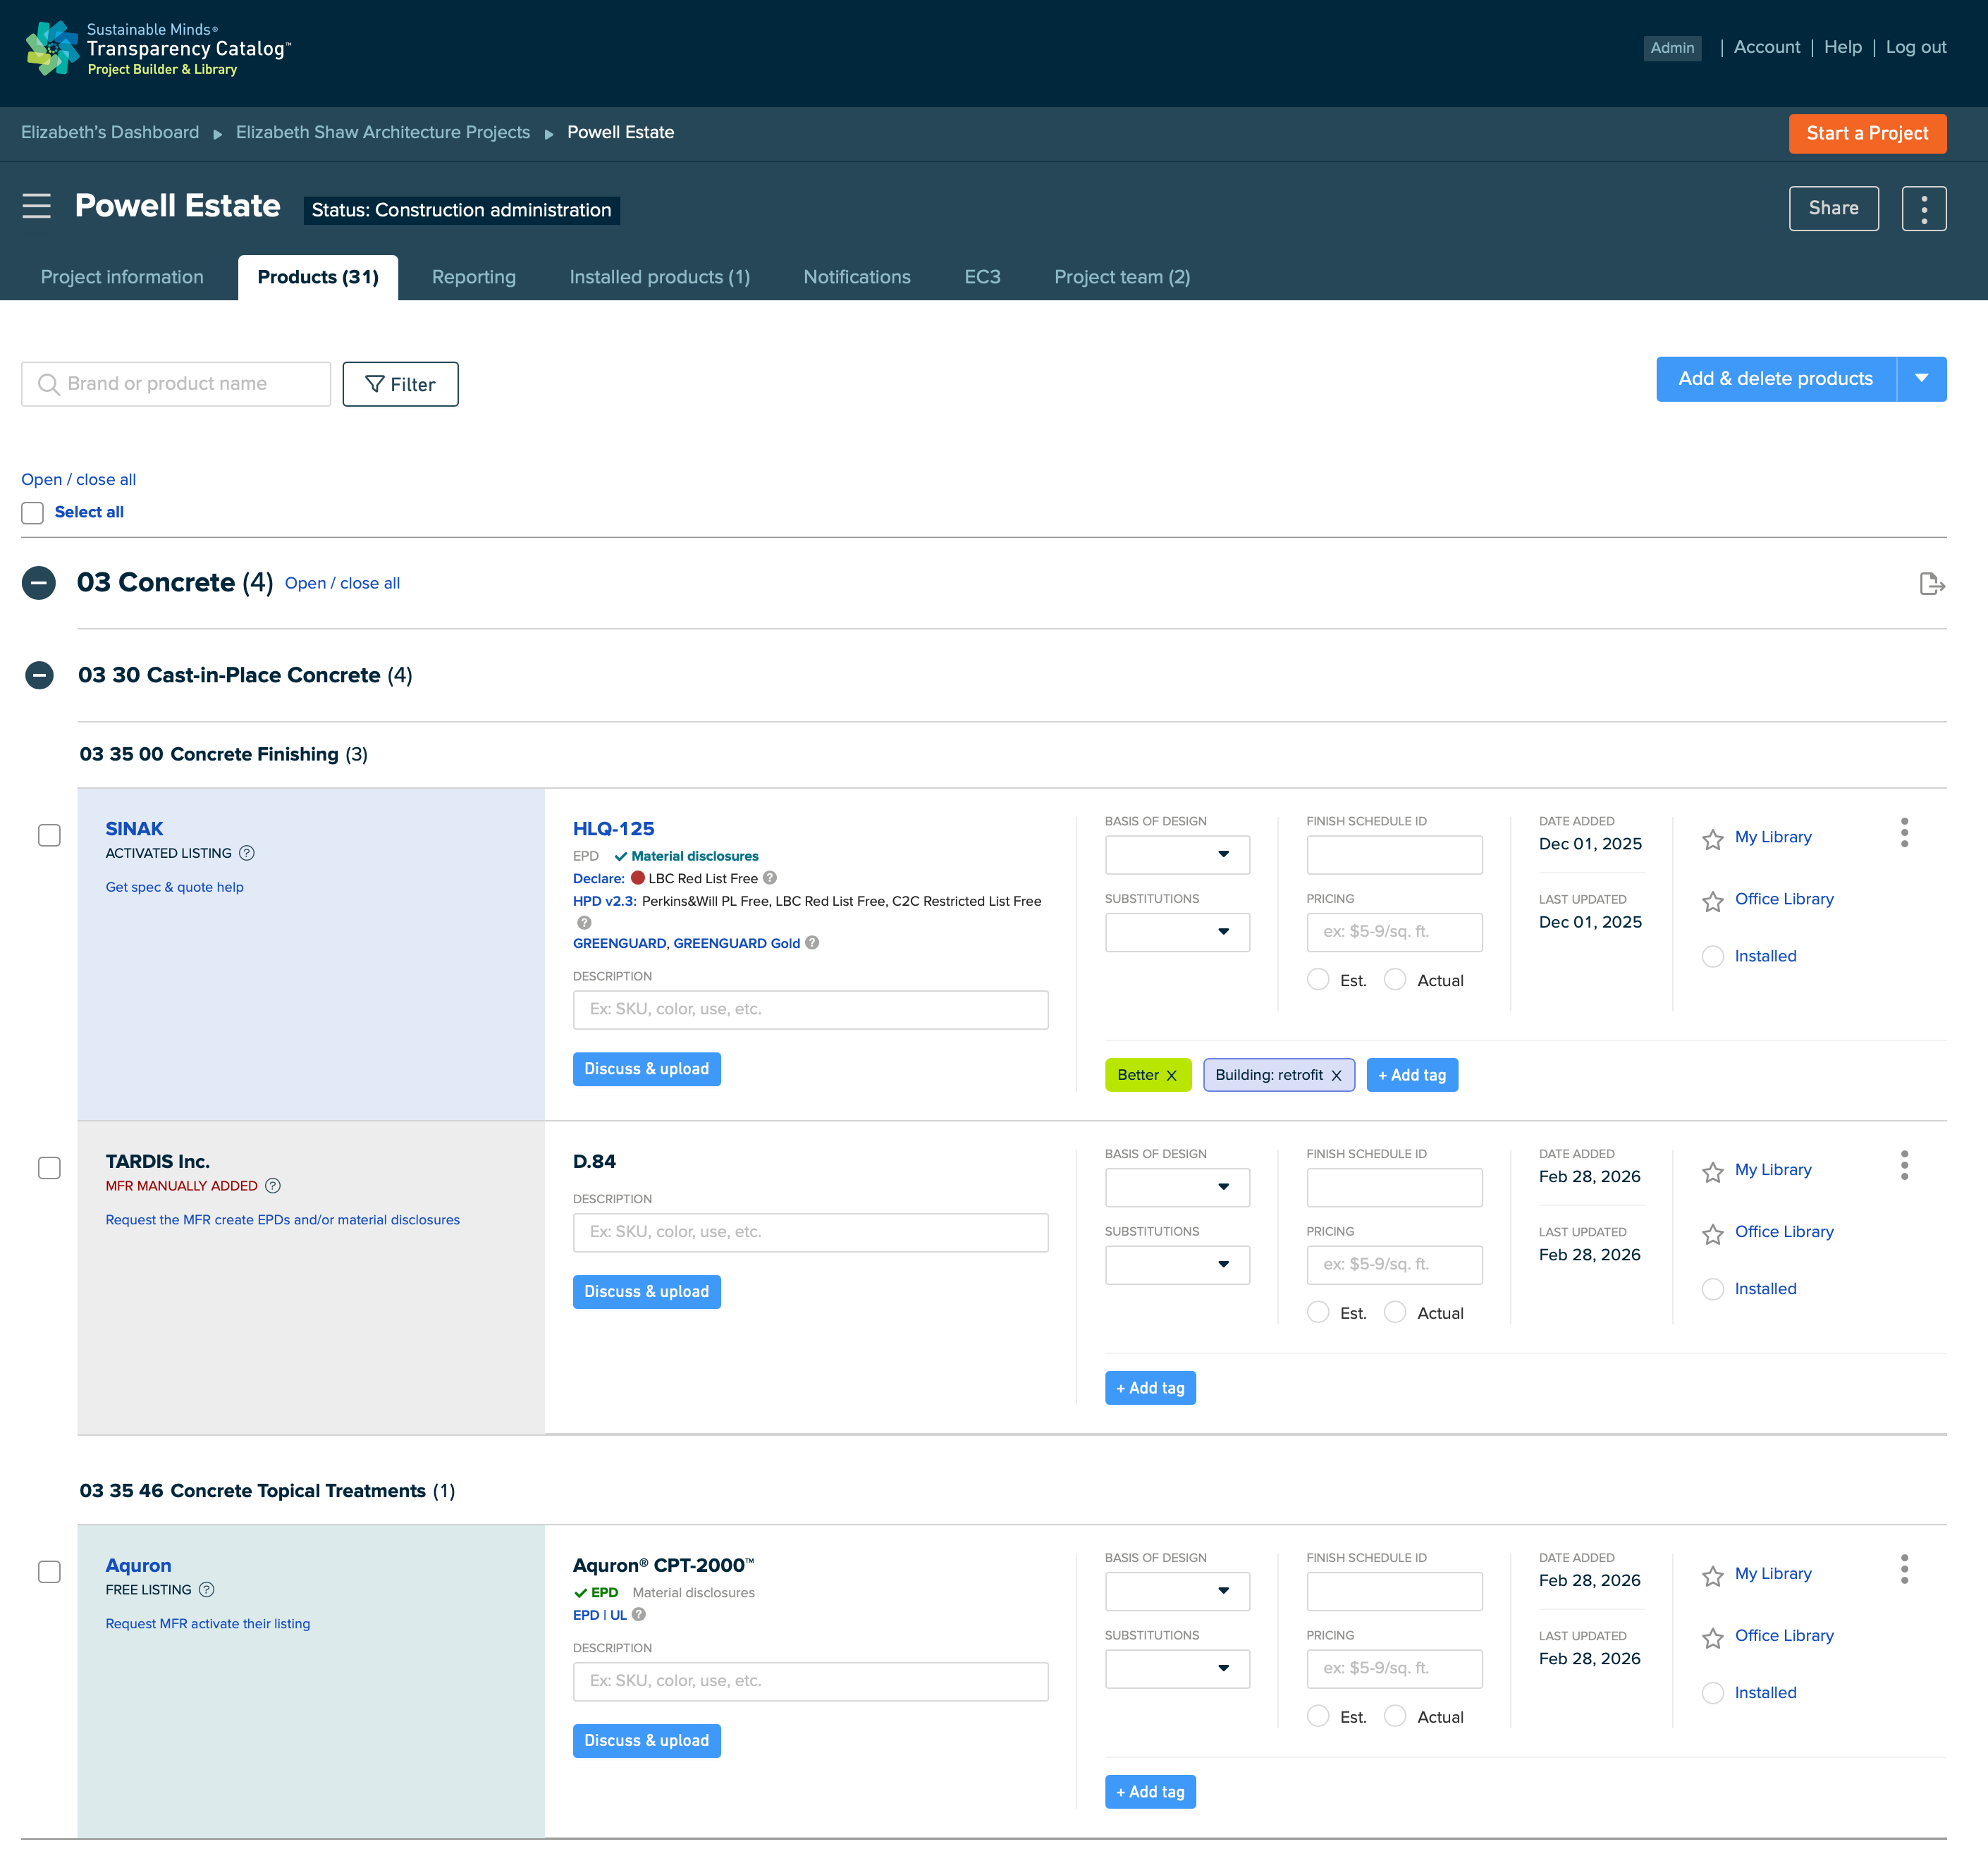This screenshot has height=1851, width=1988.
Task: Click help icon next to LBC Red List Free
Action: pos(770,878)
